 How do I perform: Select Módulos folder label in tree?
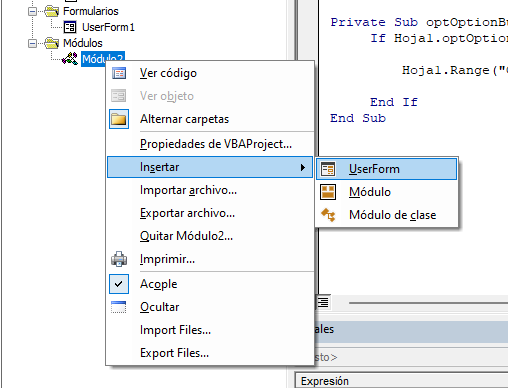pyautogui.click(x=83, y=43)
